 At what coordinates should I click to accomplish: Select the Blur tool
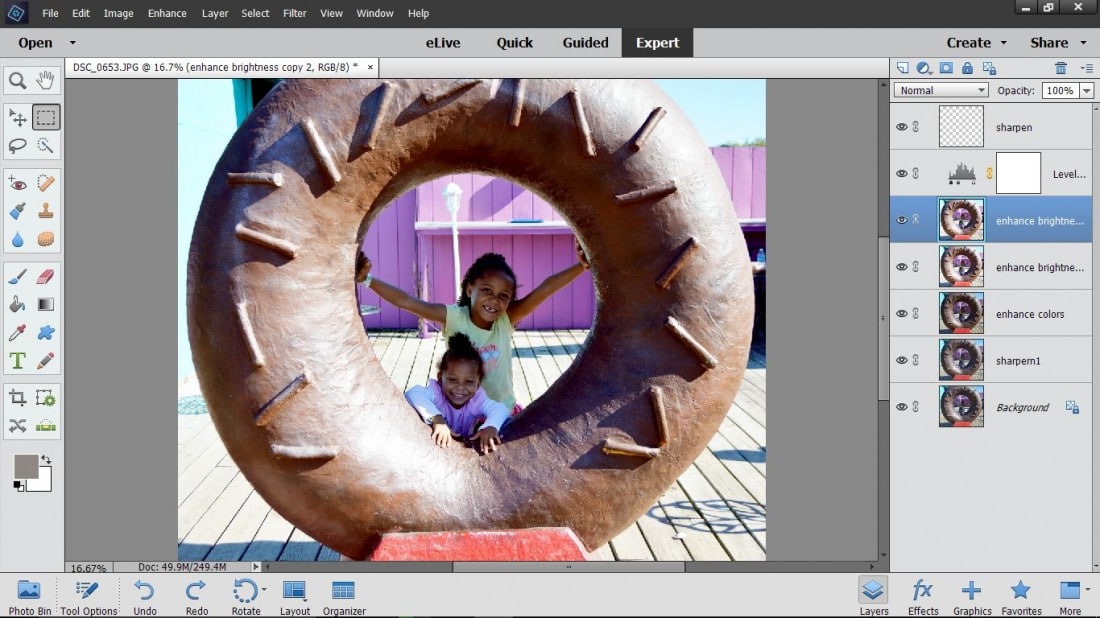18,239
